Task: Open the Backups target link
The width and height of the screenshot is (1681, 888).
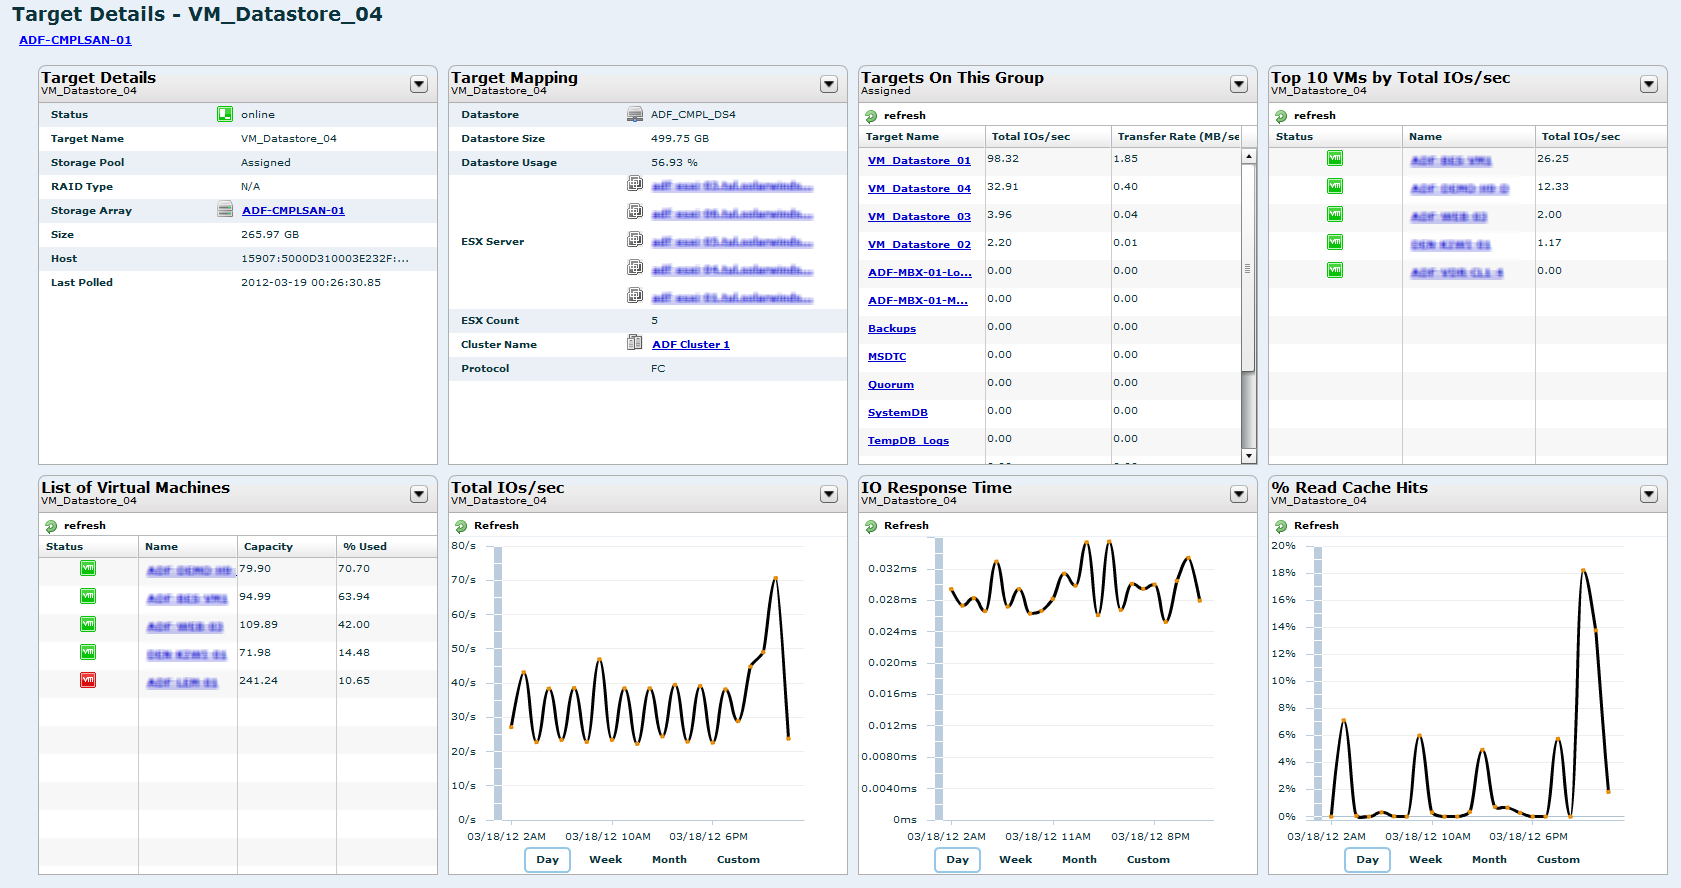Action: (892, 329)
